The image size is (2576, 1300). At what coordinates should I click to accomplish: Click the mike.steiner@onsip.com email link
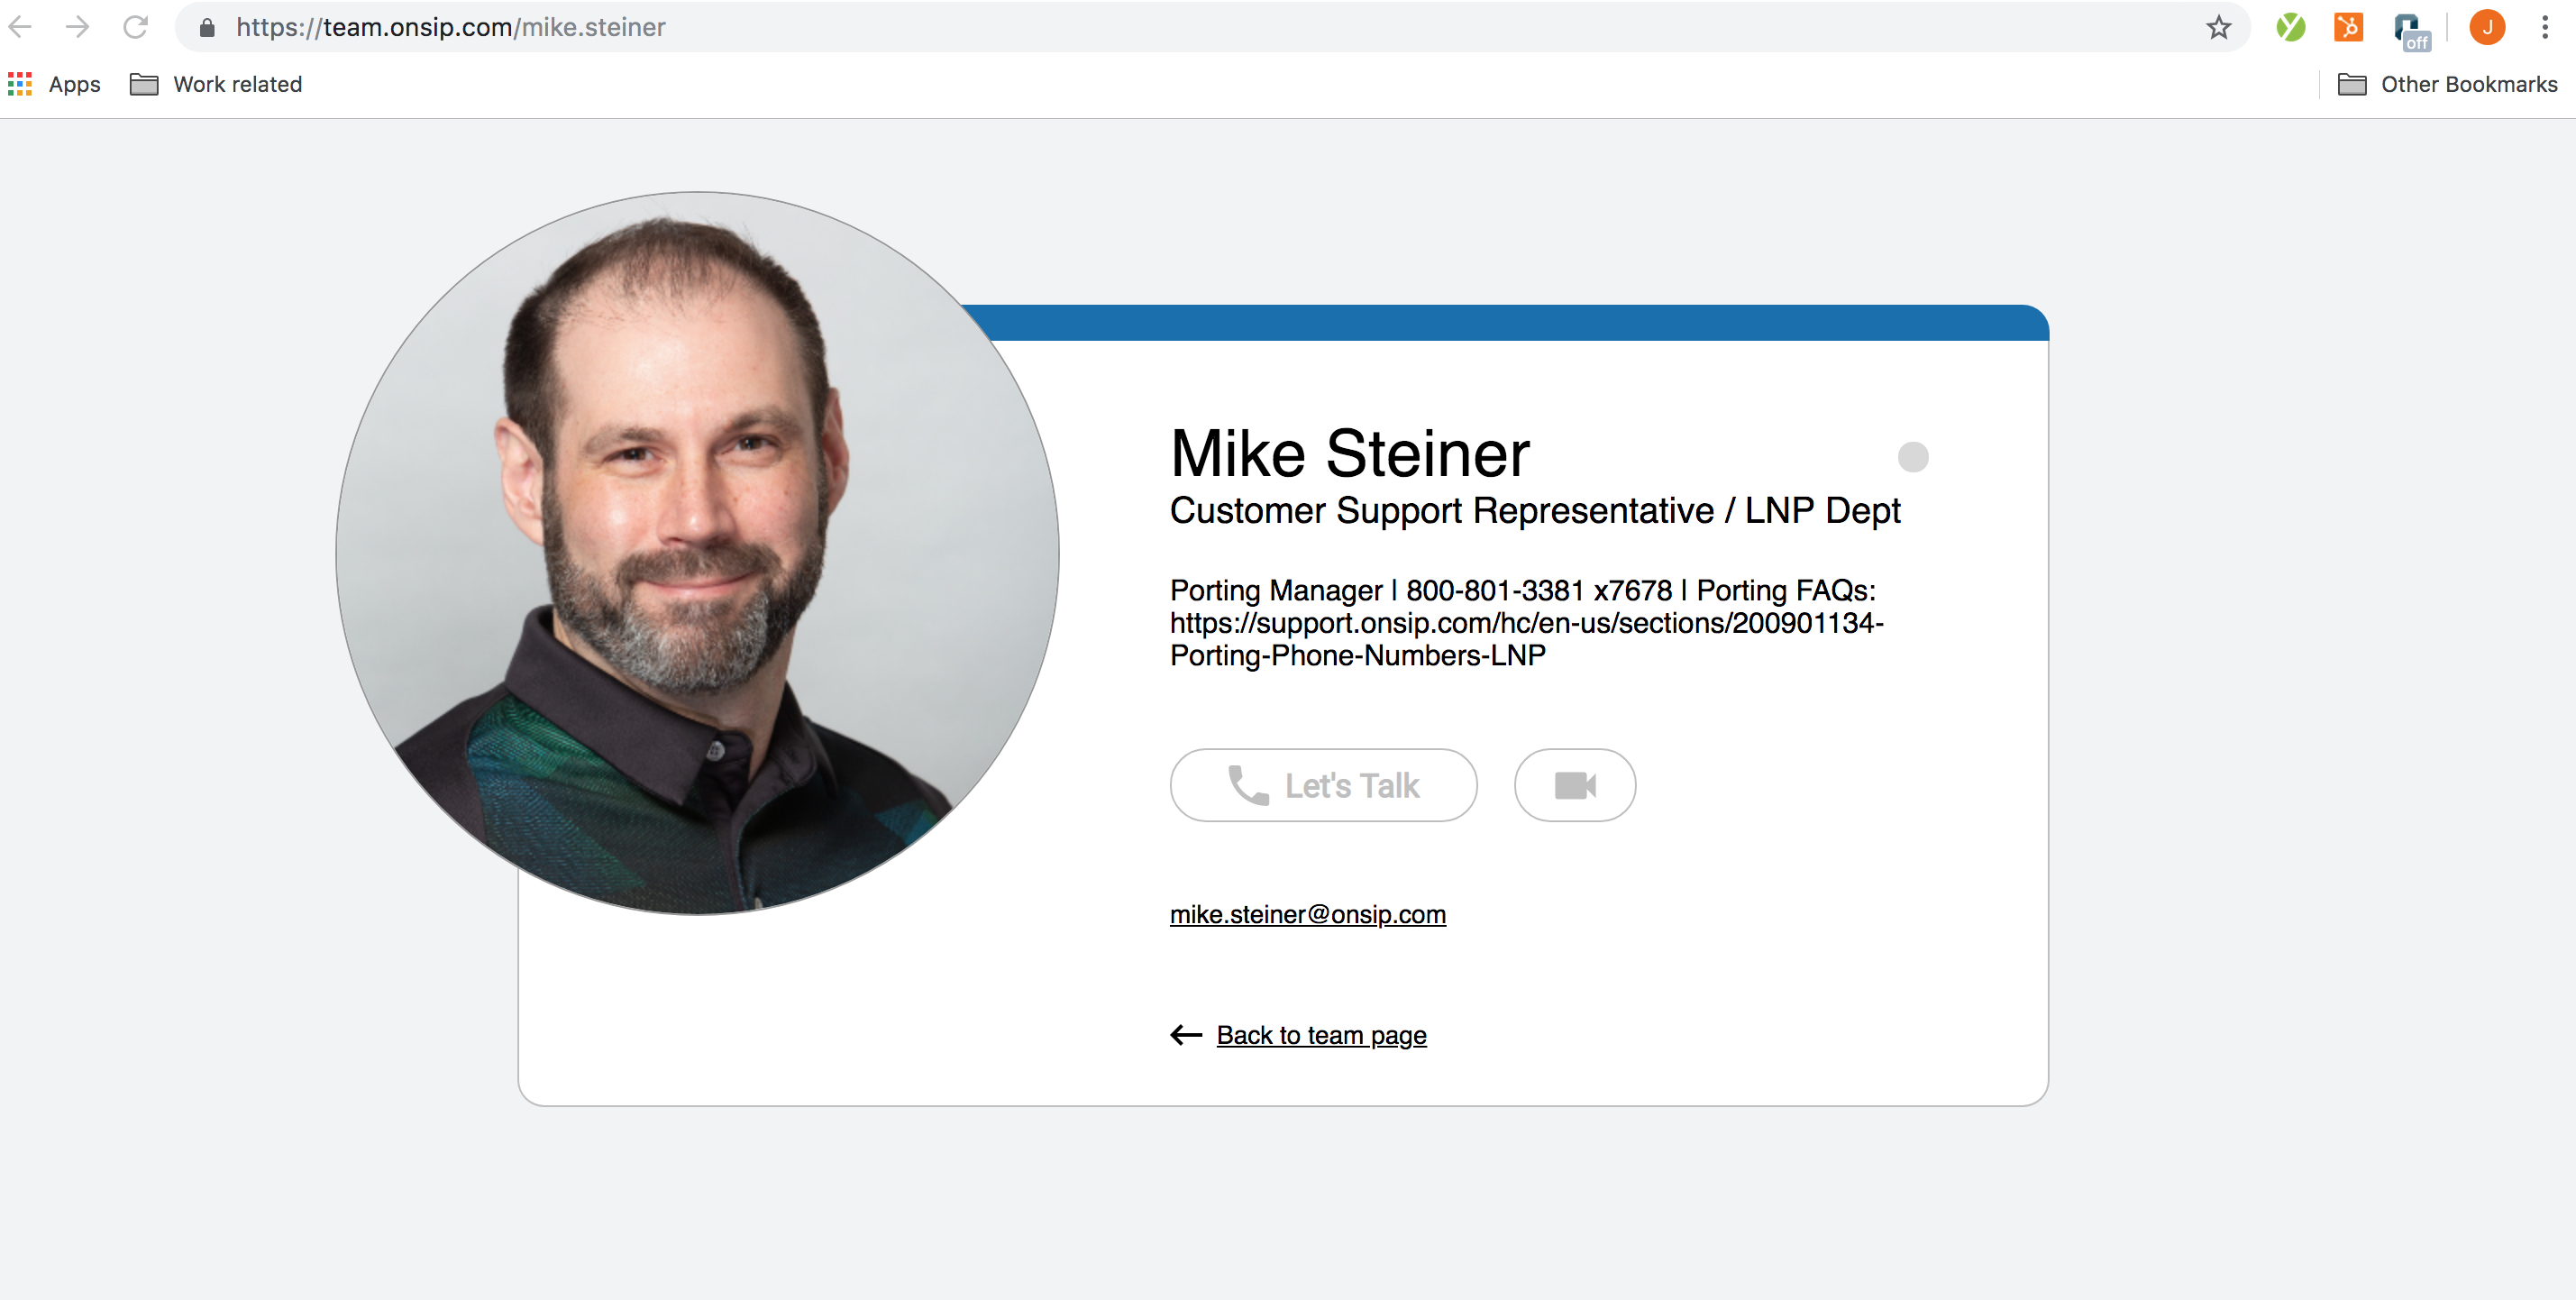pos(1308,914)
